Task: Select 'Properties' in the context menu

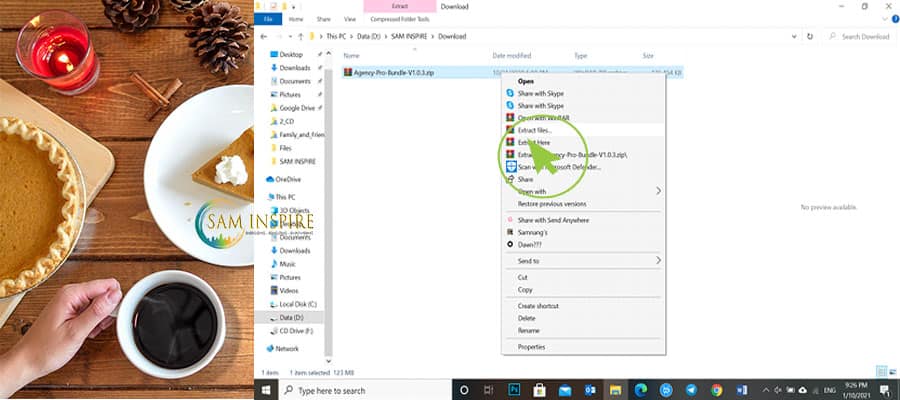Action: click(x=531, y=347)
